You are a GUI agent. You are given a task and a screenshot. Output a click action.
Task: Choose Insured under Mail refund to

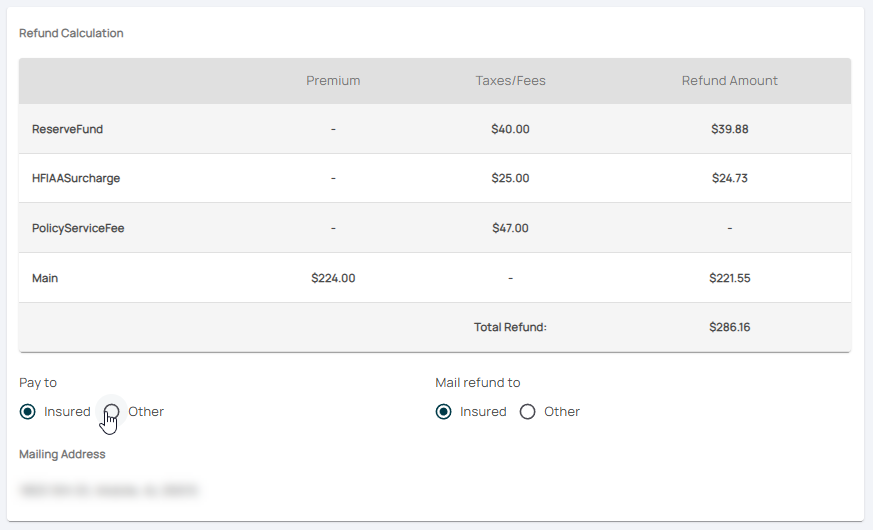point(444,412)
